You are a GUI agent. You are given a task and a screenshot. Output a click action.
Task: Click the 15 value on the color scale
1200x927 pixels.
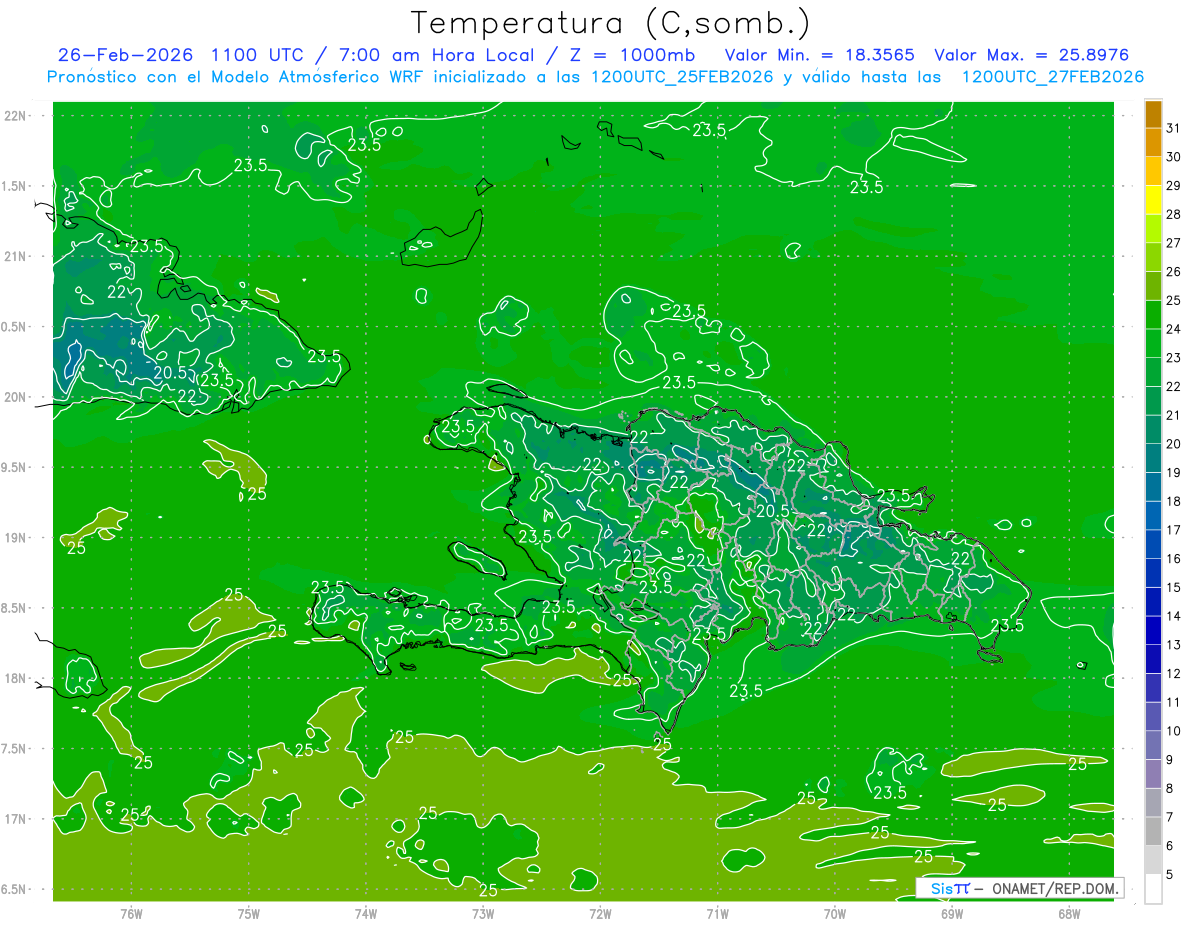1174,587
